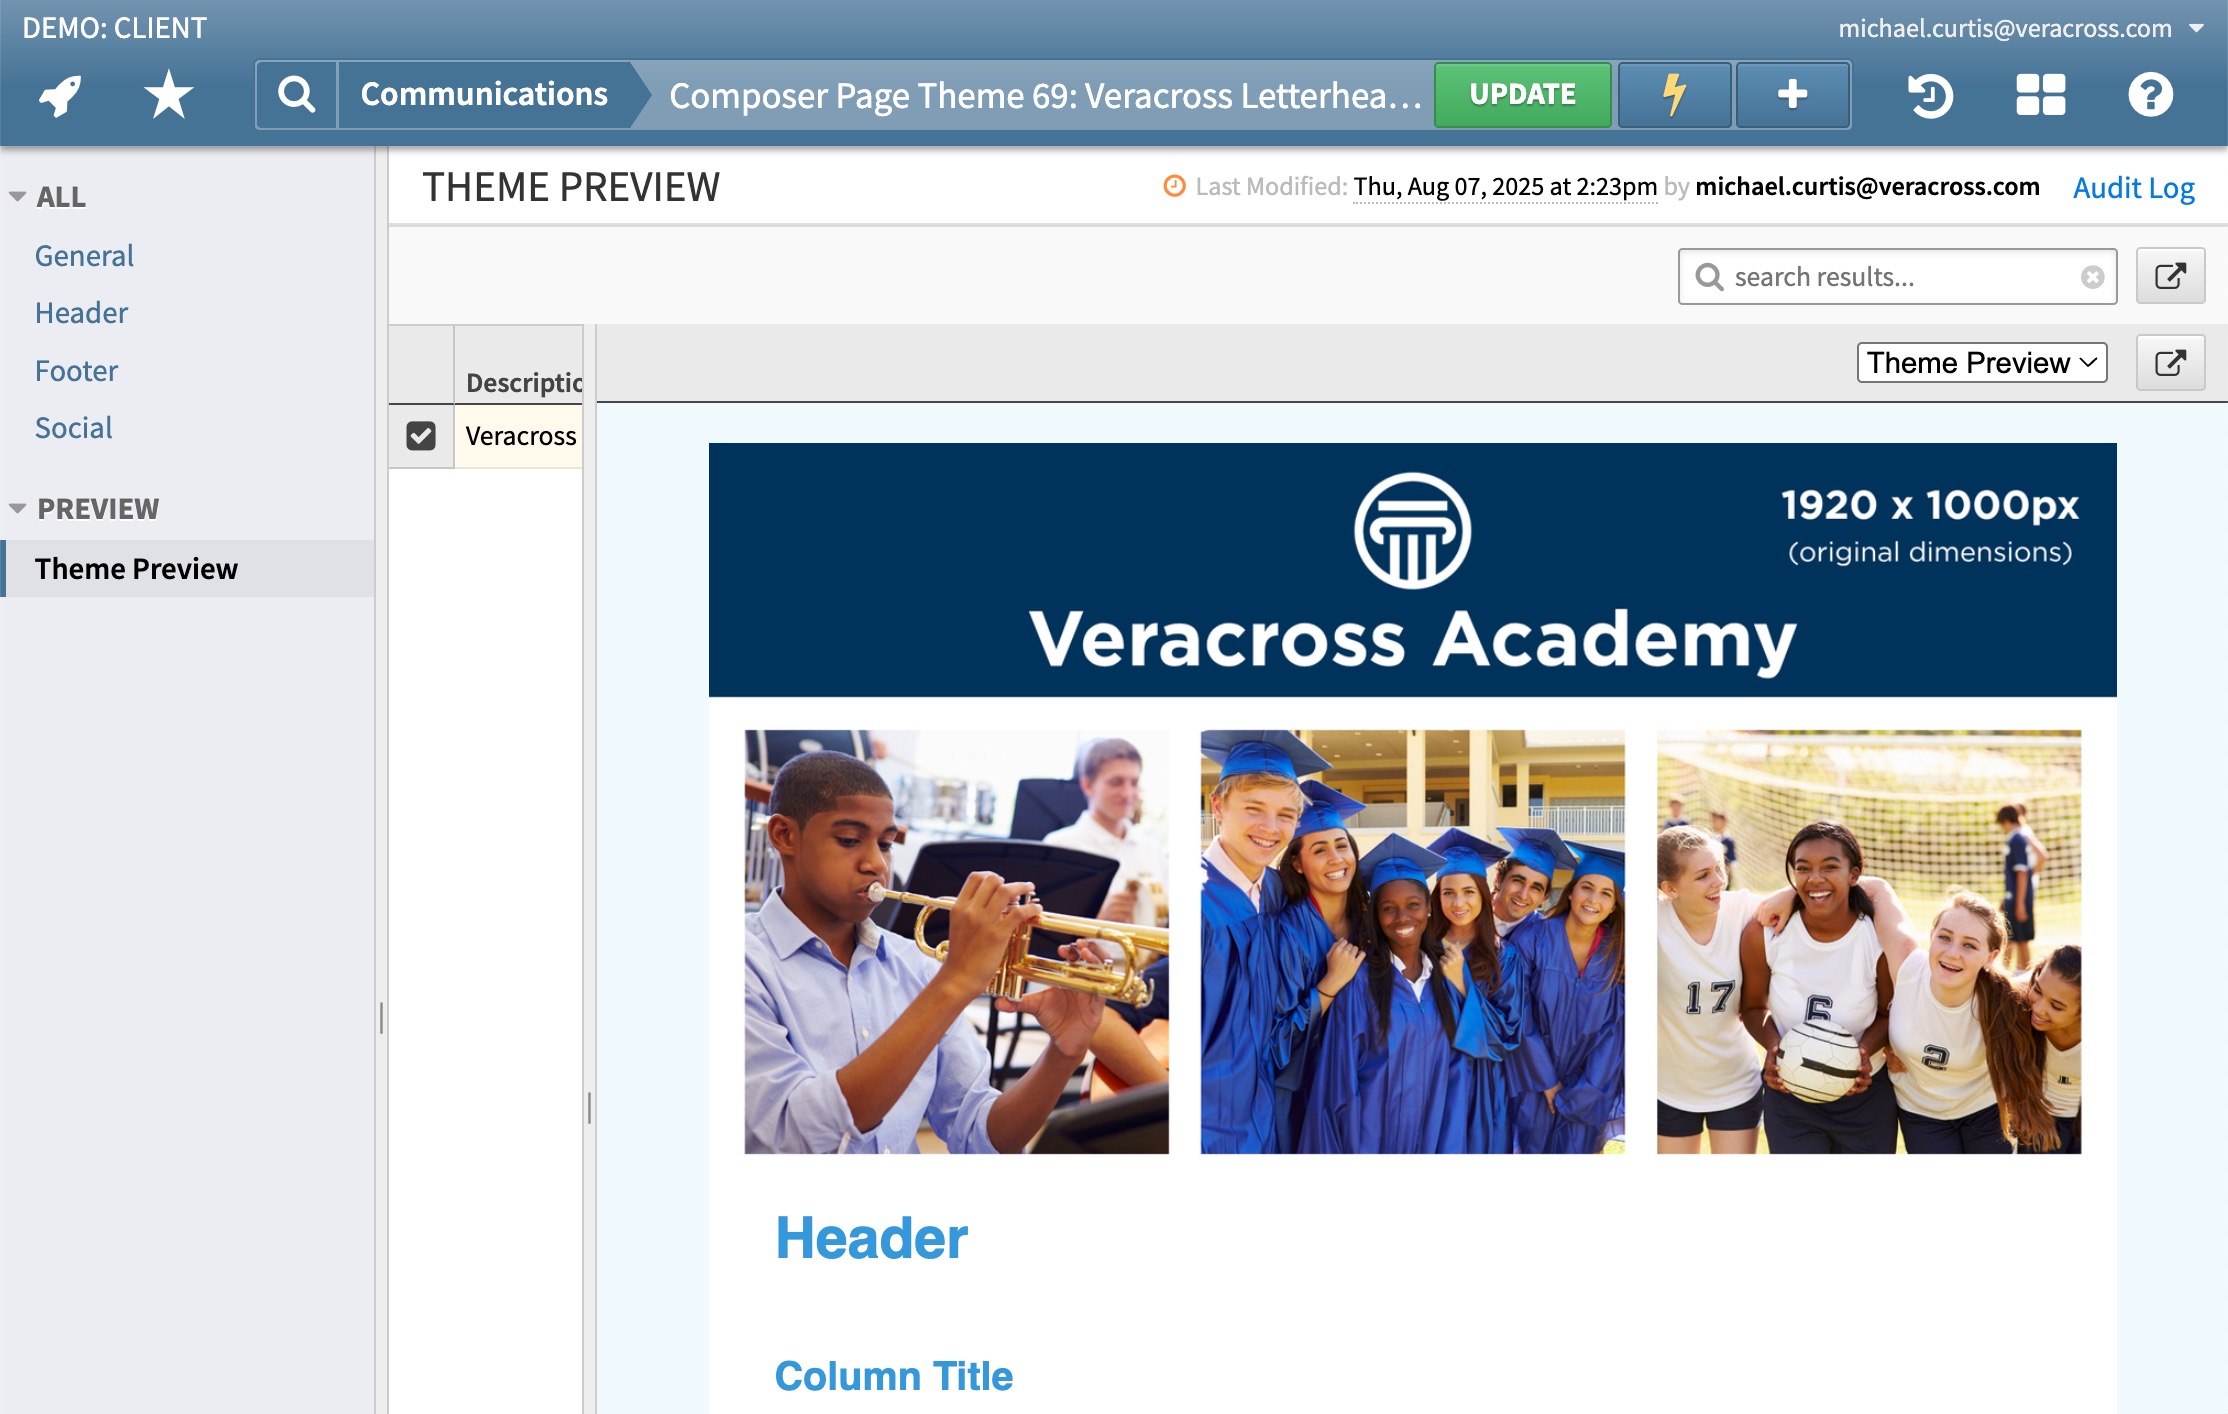Click the plus add record button
Screen dimensions: 2228x1414
click(1792, 95)
